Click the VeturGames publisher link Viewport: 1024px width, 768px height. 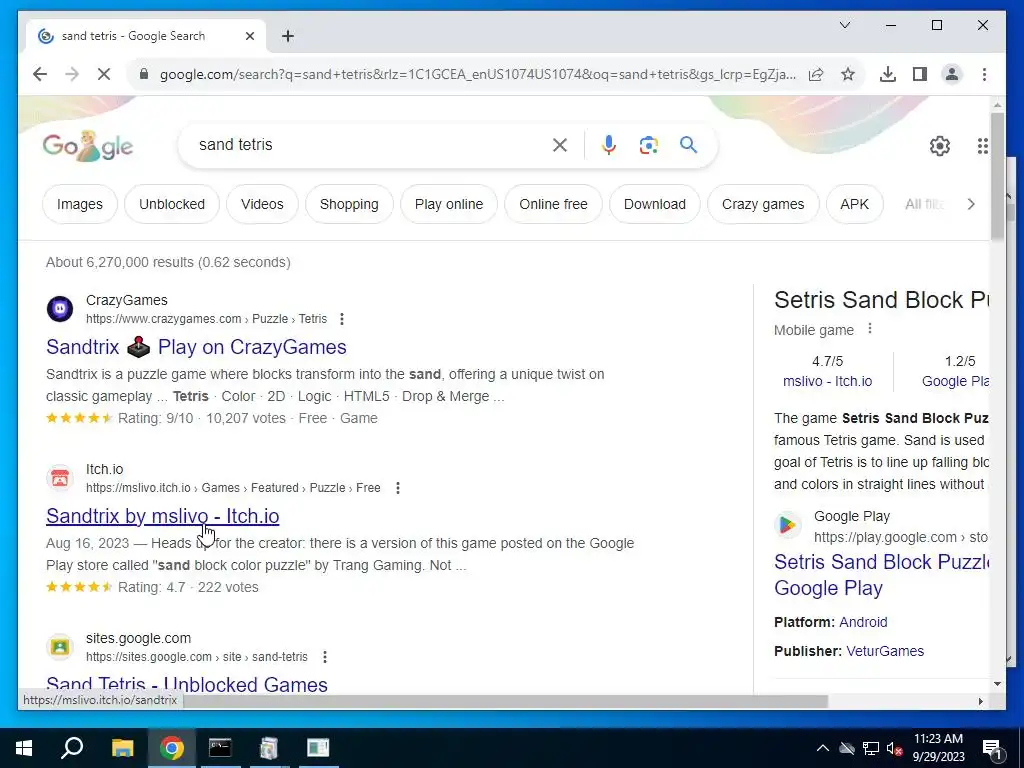[x=885, y=652]
